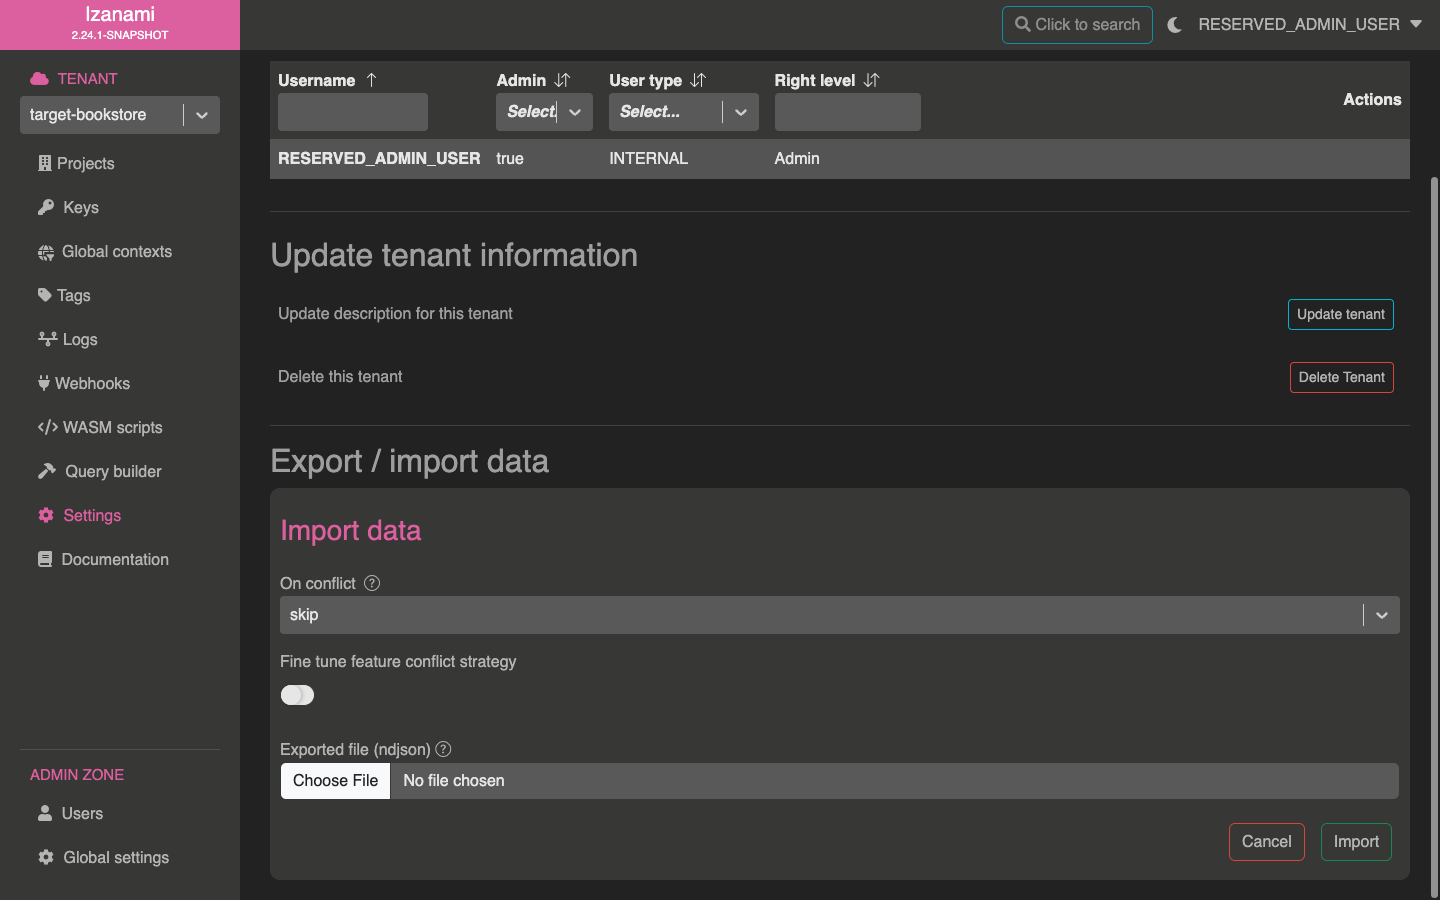The height and width of the screenshot is (900, 1440).
Task: Focus the Username filter input field
Action: coord(353,112)
